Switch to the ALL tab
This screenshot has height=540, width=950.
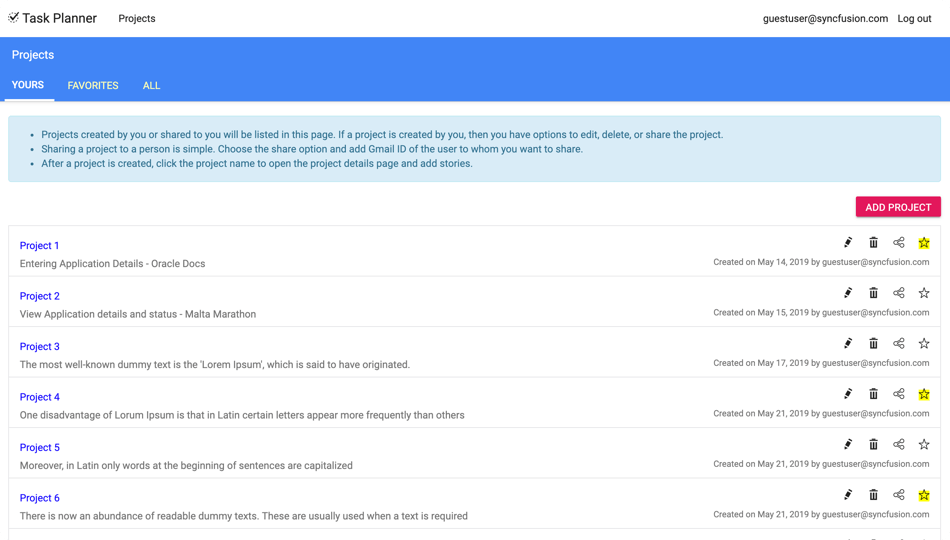point(151,85)
